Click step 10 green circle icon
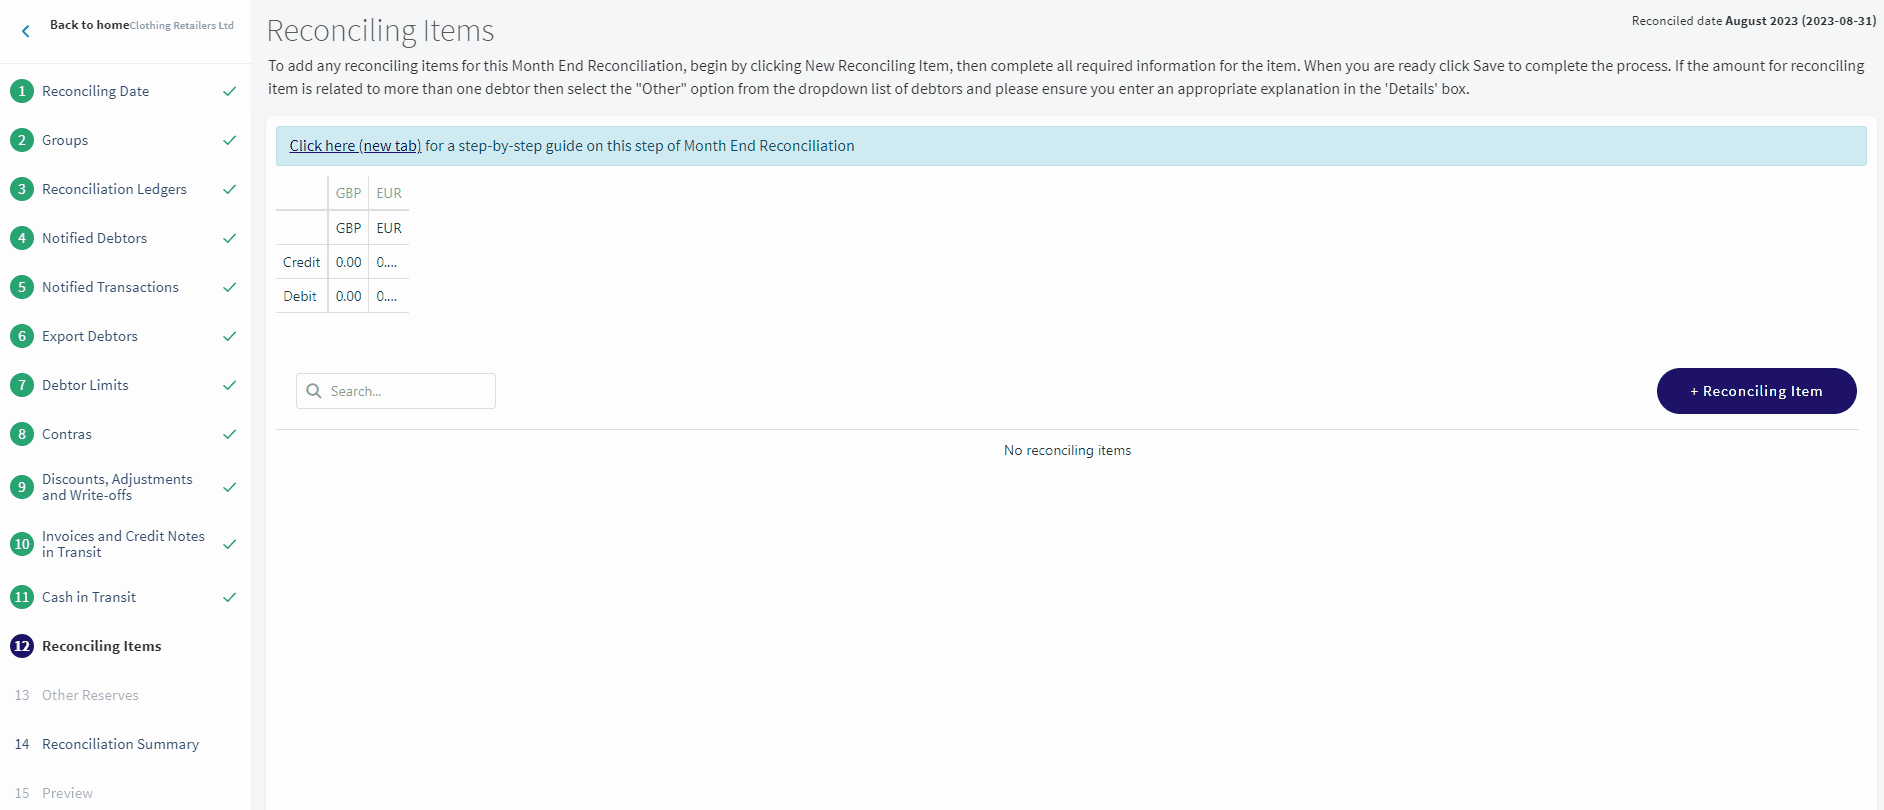1884x810 pixels. click(22, 544)
